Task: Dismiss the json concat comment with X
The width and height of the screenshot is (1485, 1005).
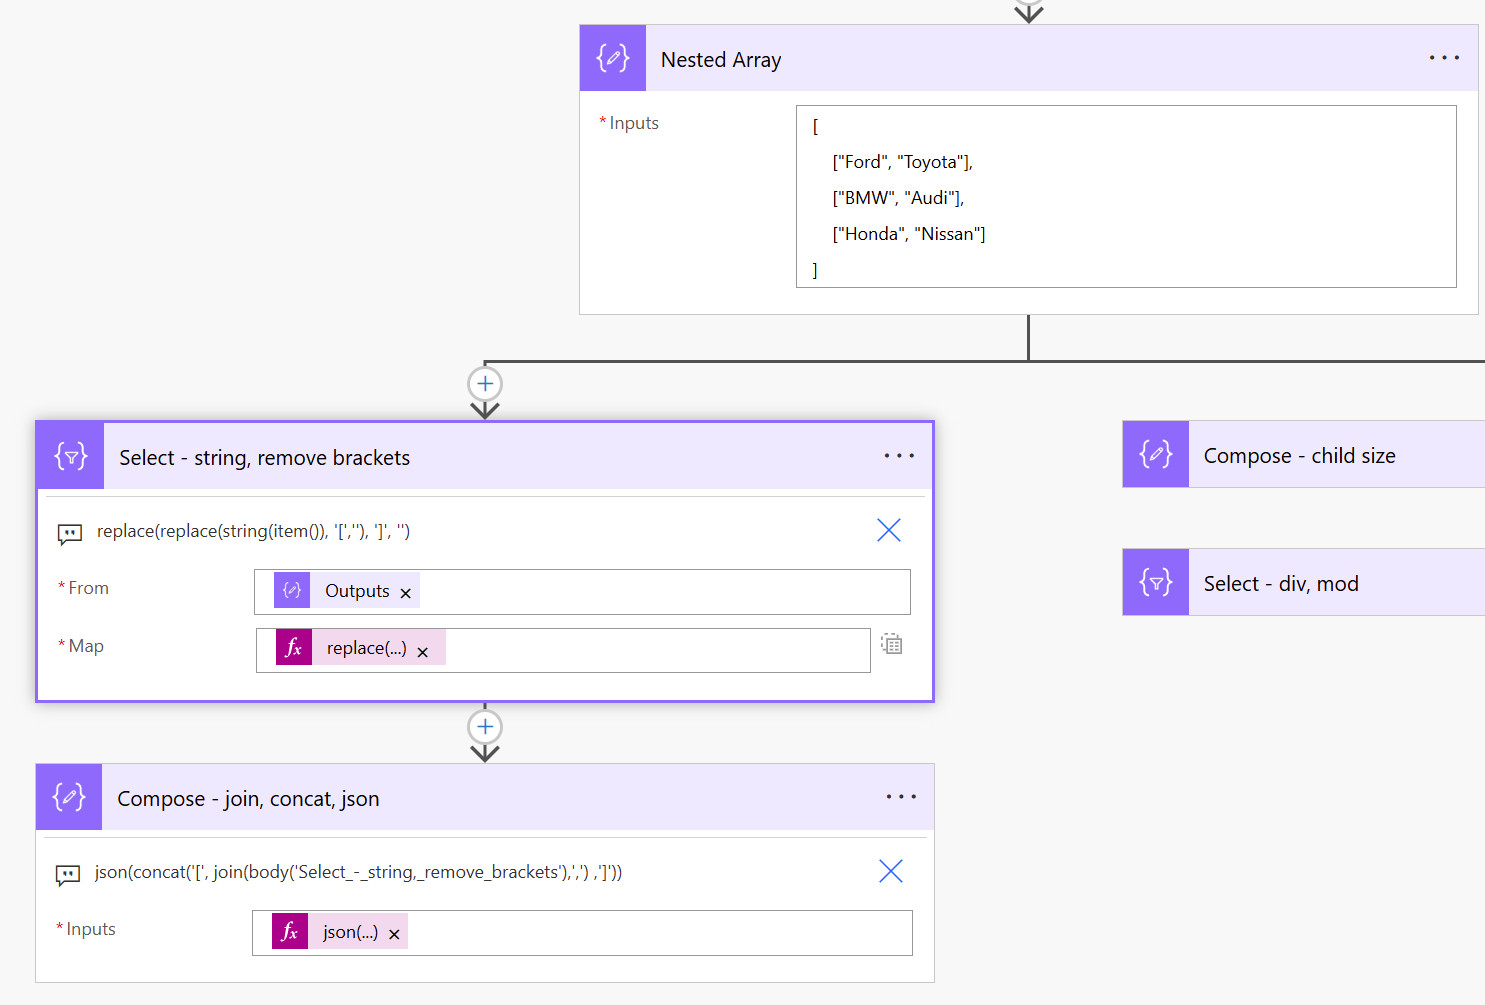Action: (x=890, y=871)
